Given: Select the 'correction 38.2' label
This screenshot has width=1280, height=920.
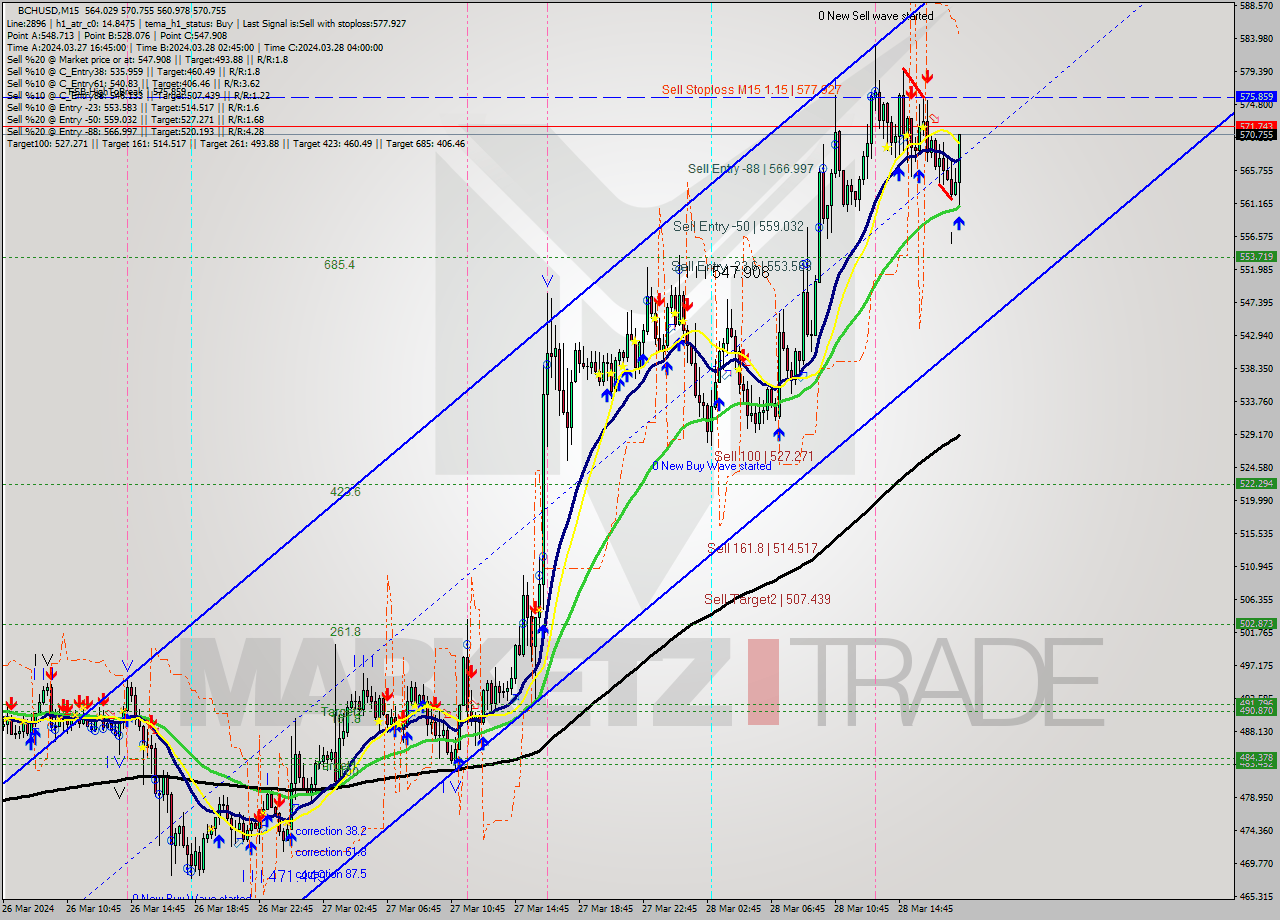Looking at the screenshot, I should [331, 831].
